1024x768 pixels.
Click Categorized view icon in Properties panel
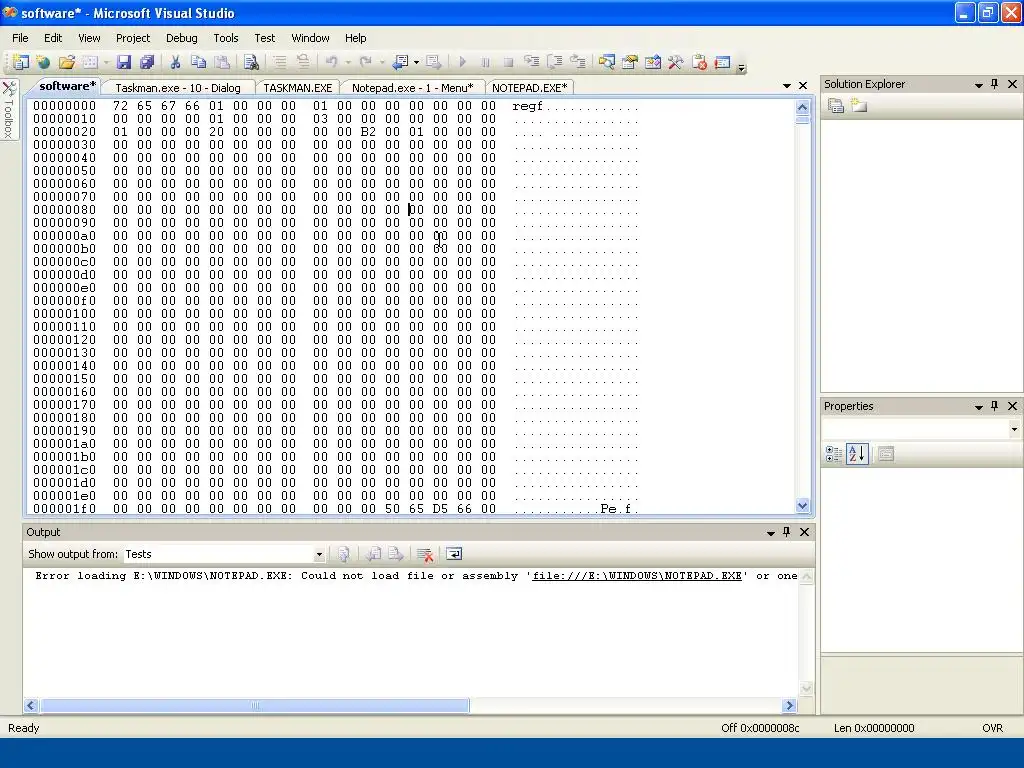834,454
